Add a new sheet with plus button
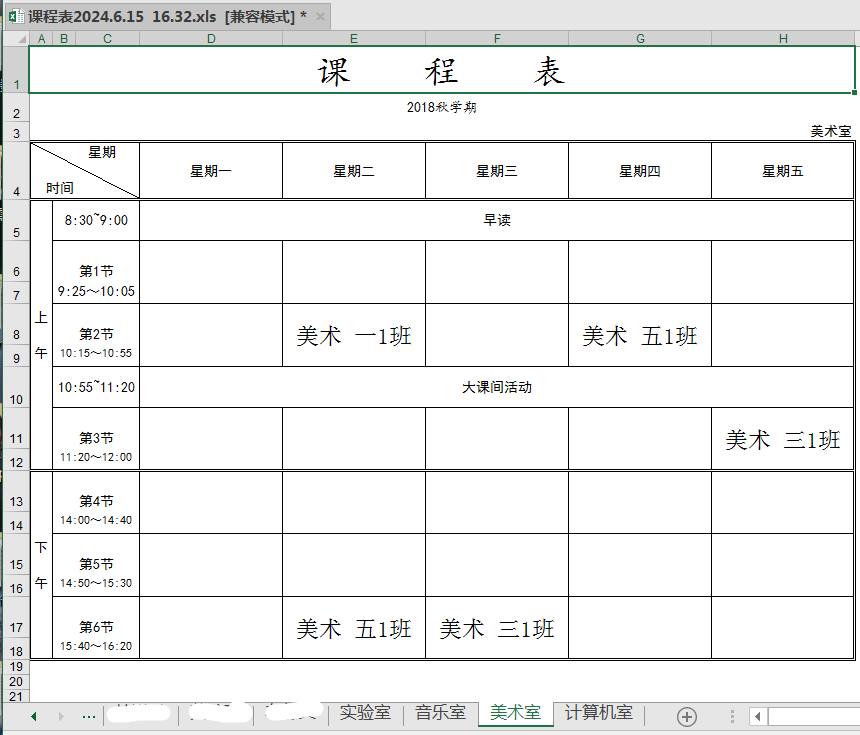 686,716
